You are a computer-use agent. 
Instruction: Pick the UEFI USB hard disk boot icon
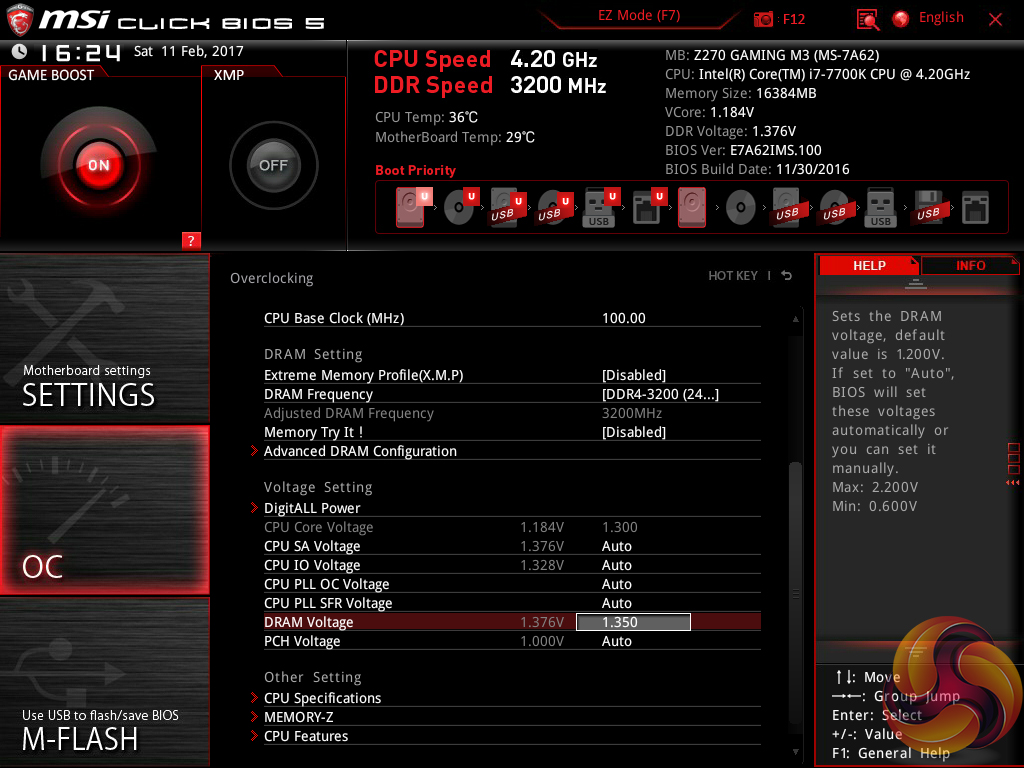pos(507,208)
